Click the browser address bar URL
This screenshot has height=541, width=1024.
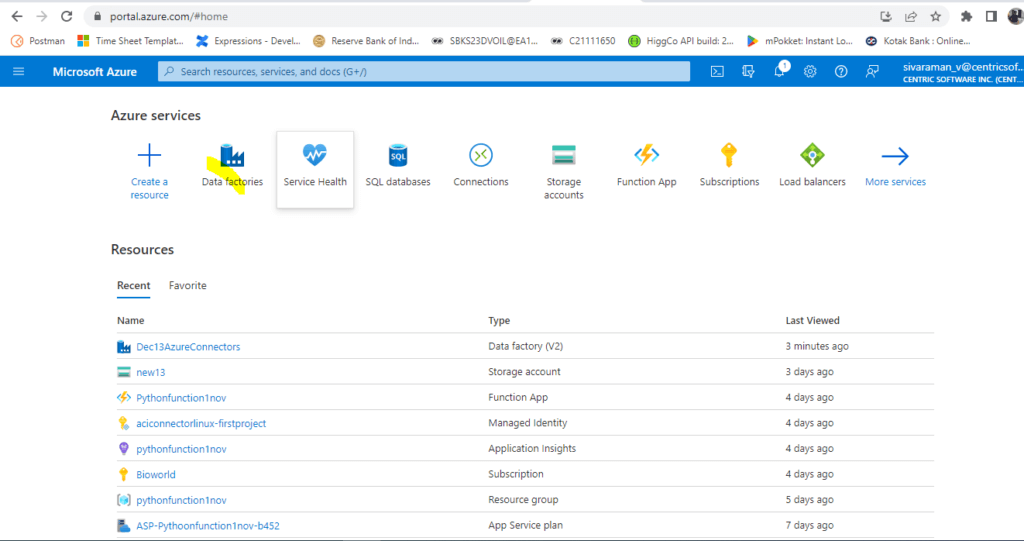(168, 16)
